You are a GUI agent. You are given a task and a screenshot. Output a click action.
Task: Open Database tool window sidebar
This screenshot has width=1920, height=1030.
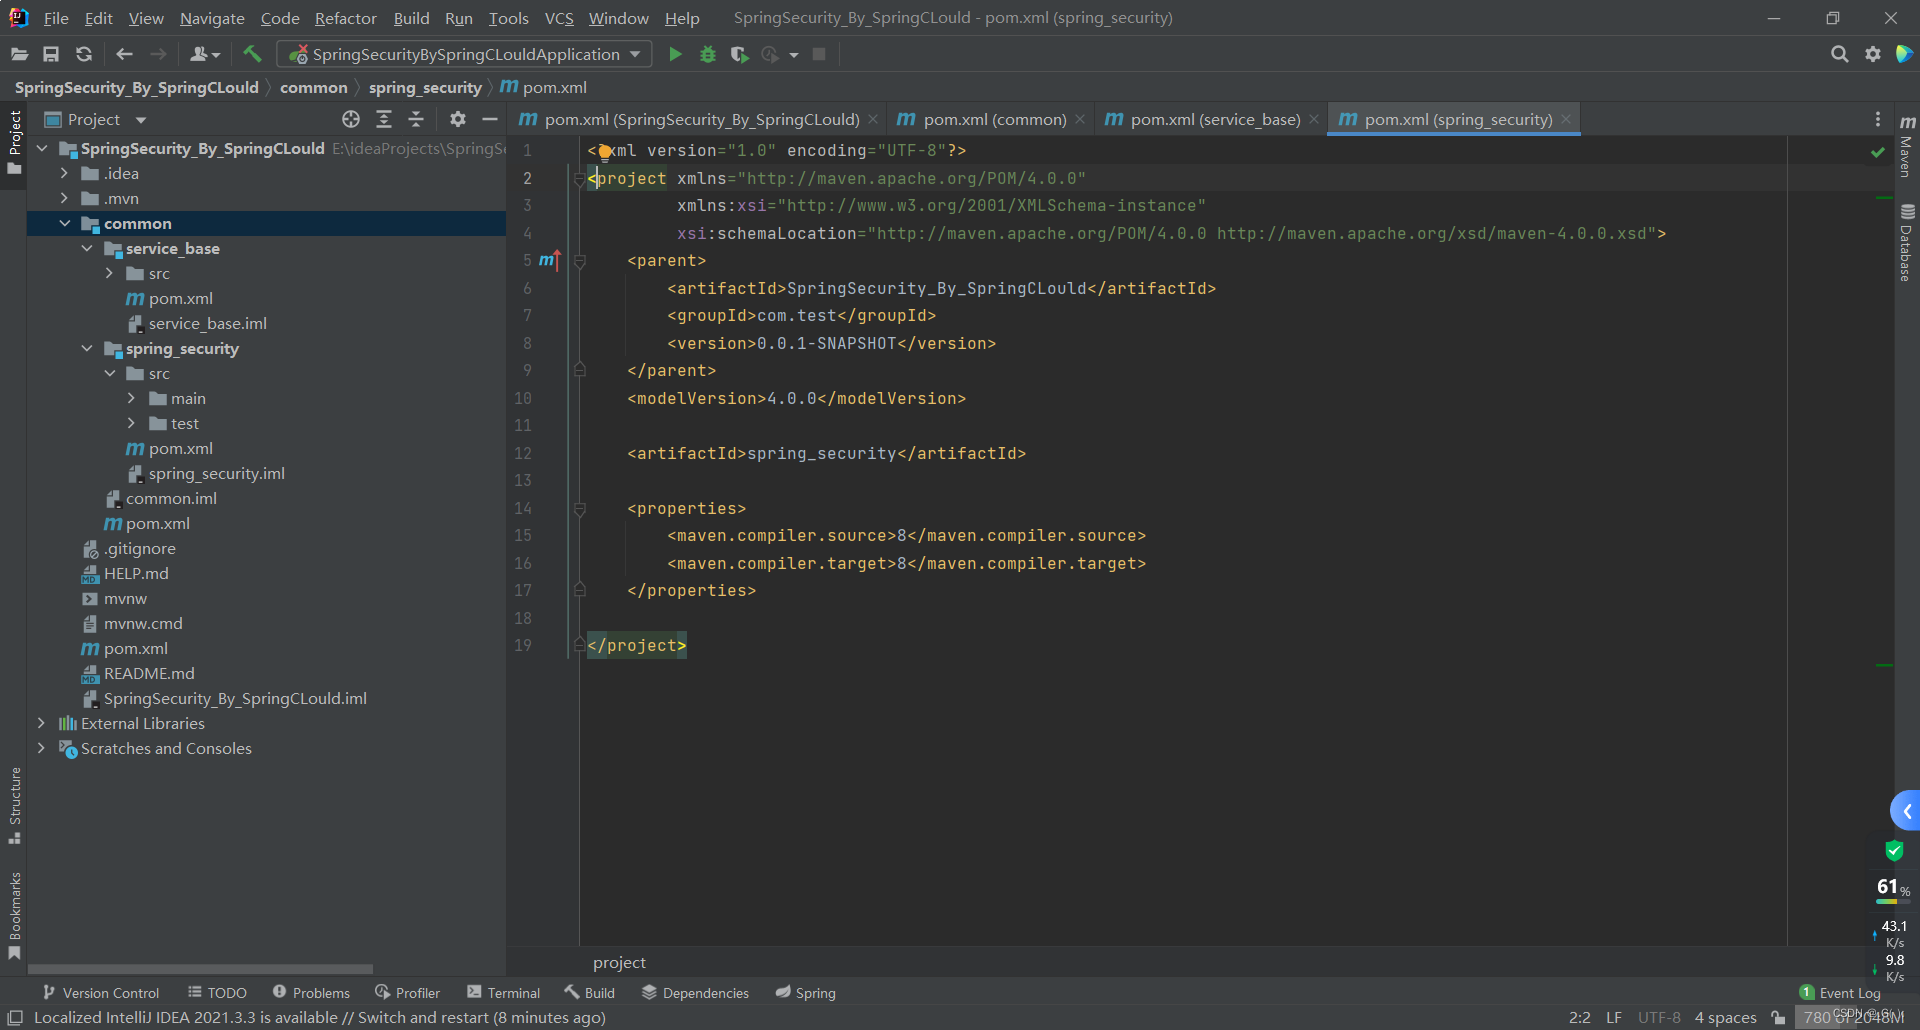pyautogui.click(x=1907, y=243)
